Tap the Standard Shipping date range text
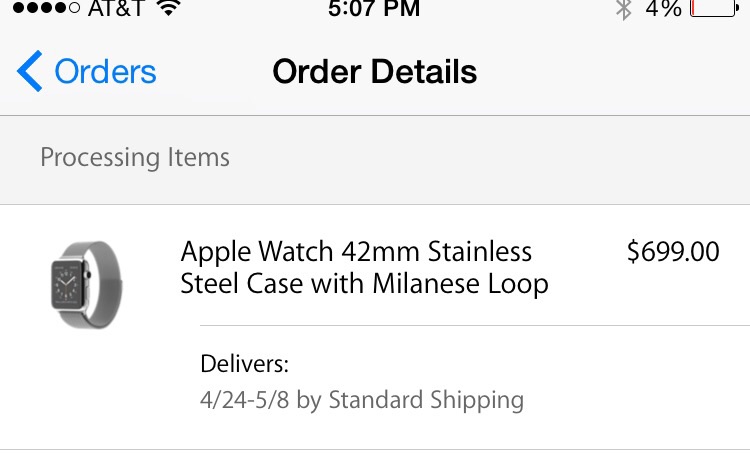Viewport: 750px width, 455px height. coord(362,400)
